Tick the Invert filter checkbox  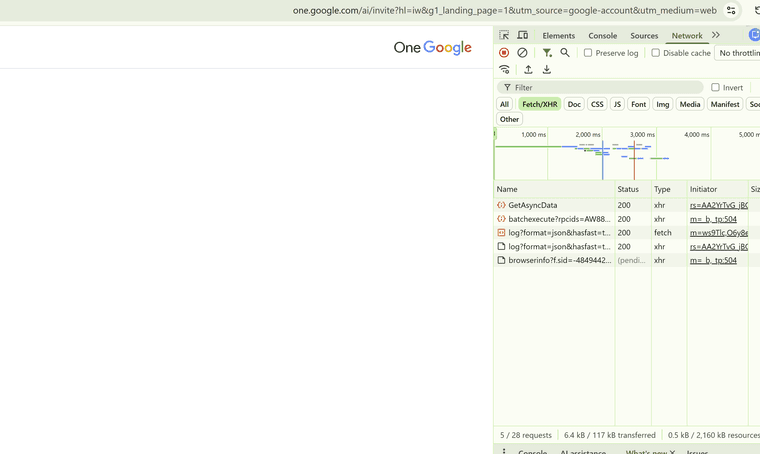click(x=716, y=88)
